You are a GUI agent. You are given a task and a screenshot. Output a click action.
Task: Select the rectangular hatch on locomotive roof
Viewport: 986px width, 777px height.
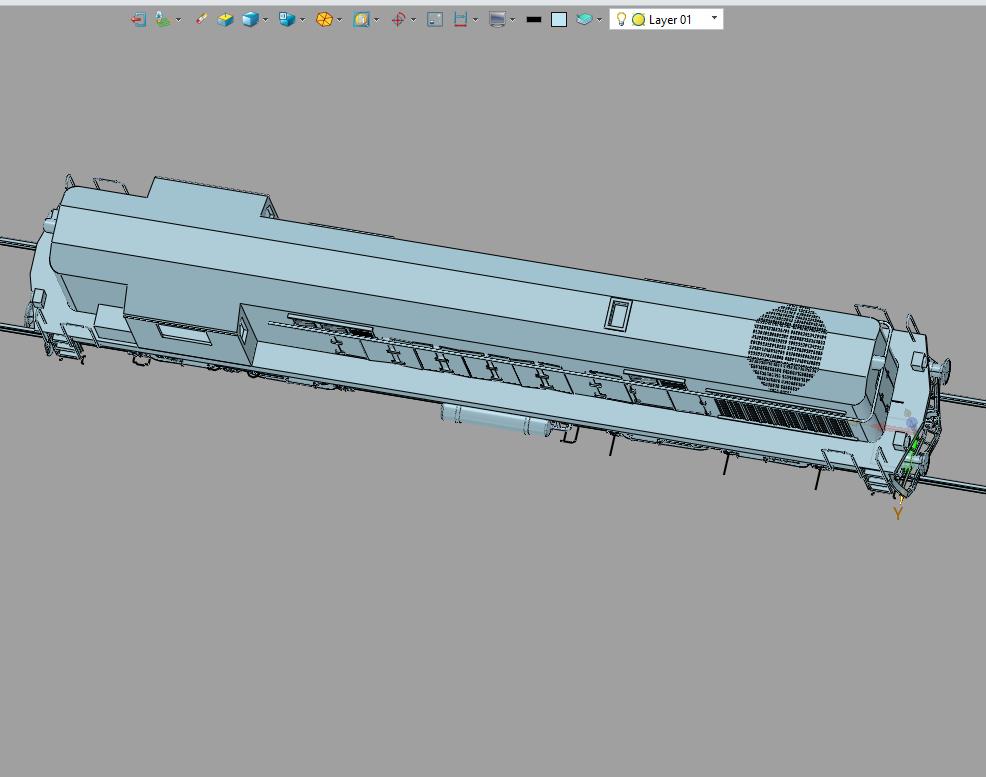pos(619,314)
